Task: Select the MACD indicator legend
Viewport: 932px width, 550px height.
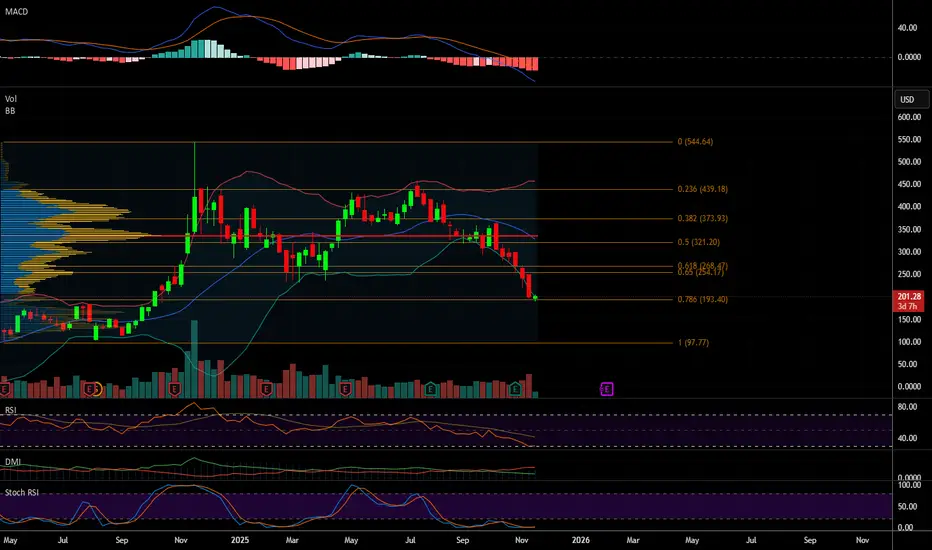Action: click(x=16, y=11)
